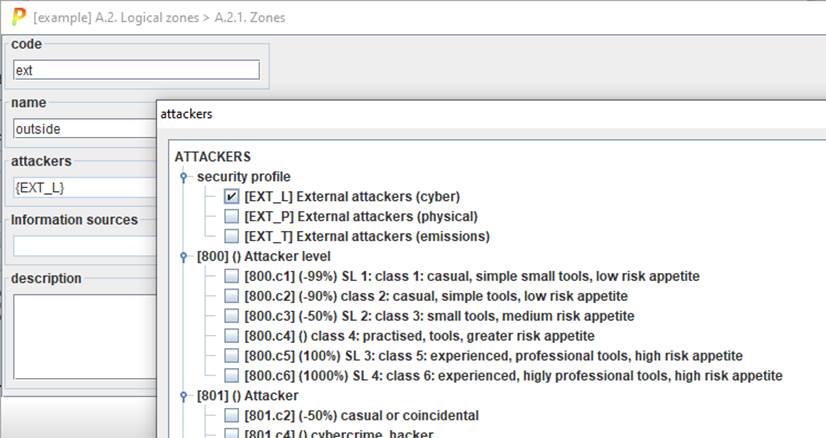Check EXT_P External attackers (physical)
This screenshot has height=438, width=826.
pyautogui.click(x=232, y=217)
